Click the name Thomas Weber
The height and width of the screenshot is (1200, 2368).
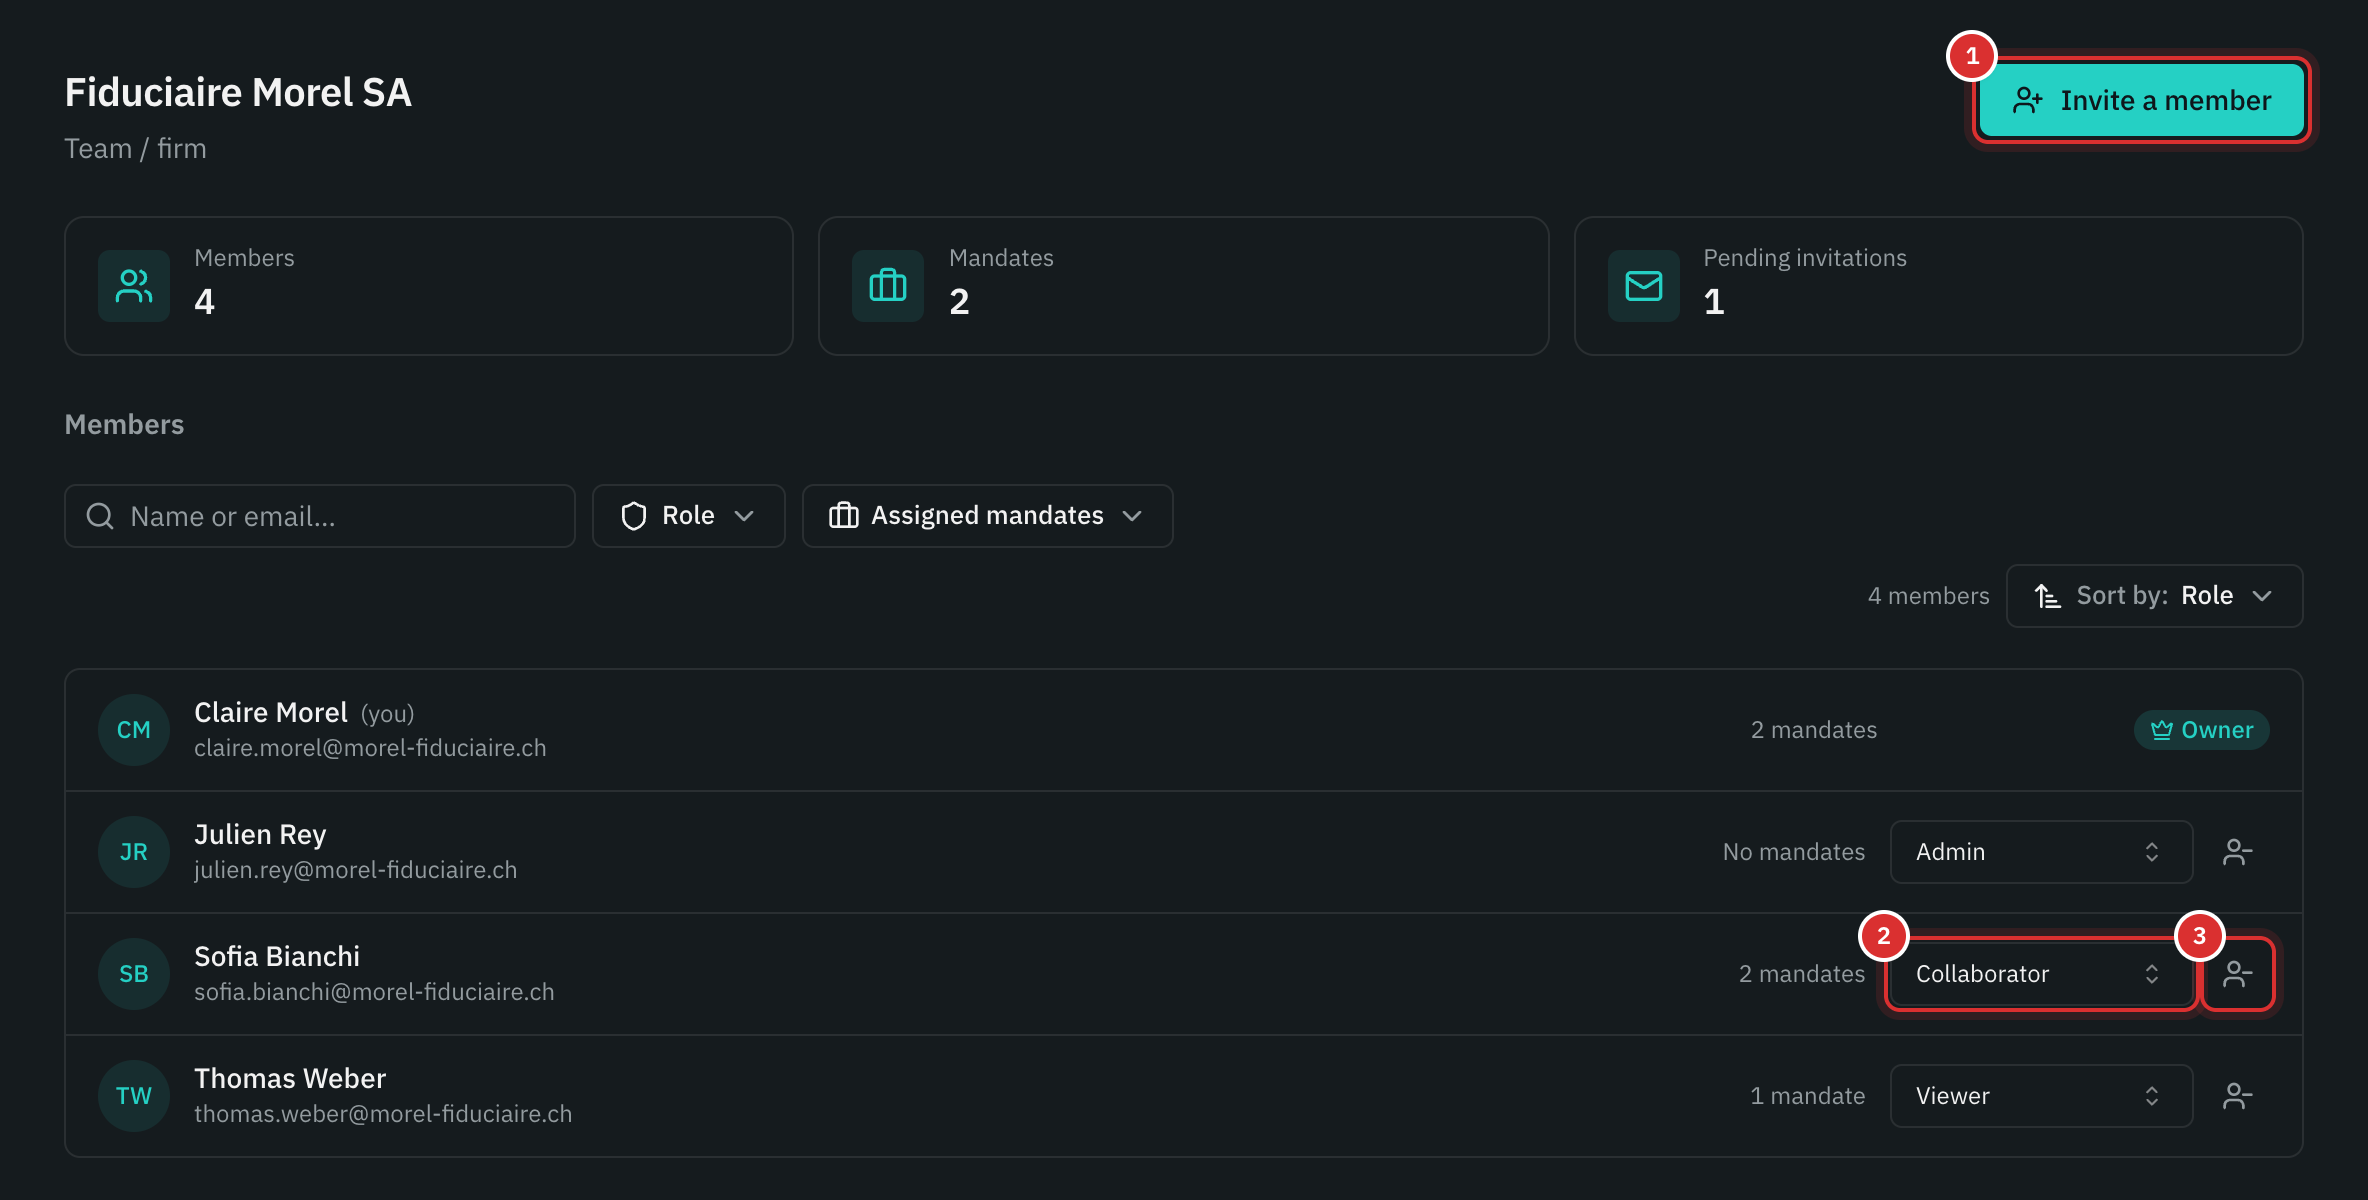290,1079
